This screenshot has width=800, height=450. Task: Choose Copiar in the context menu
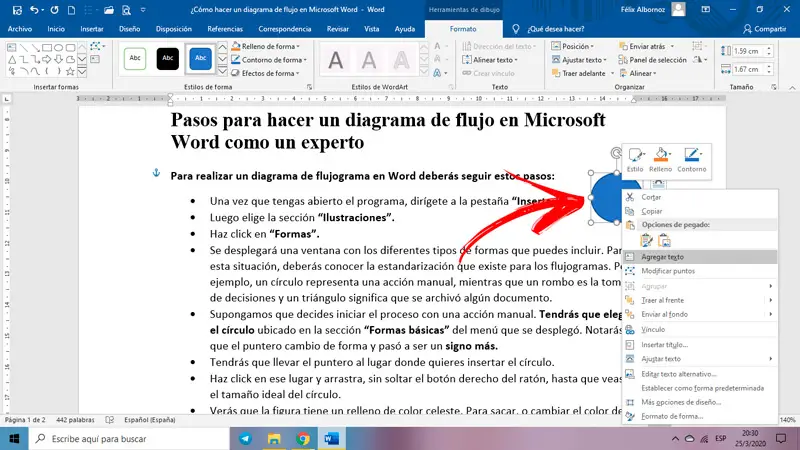700,211
